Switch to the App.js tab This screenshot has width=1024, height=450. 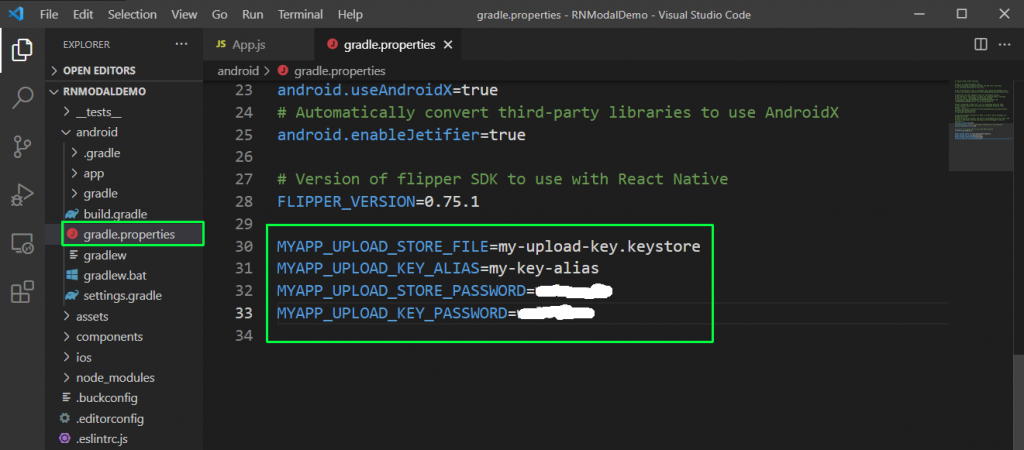259,45
